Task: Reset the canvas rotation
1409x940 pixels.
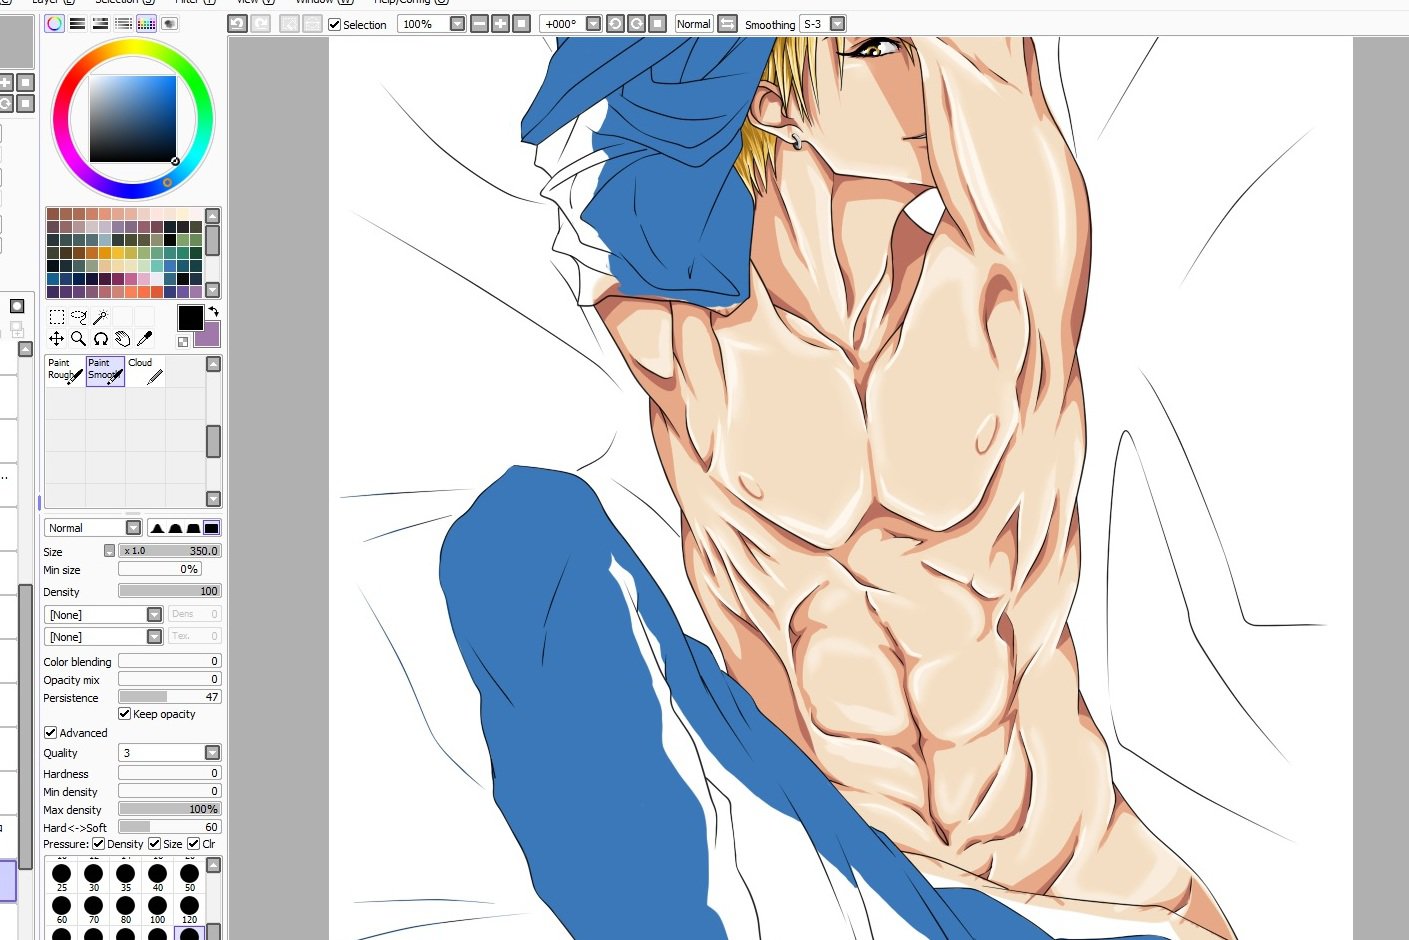Action: coord(657,23)
